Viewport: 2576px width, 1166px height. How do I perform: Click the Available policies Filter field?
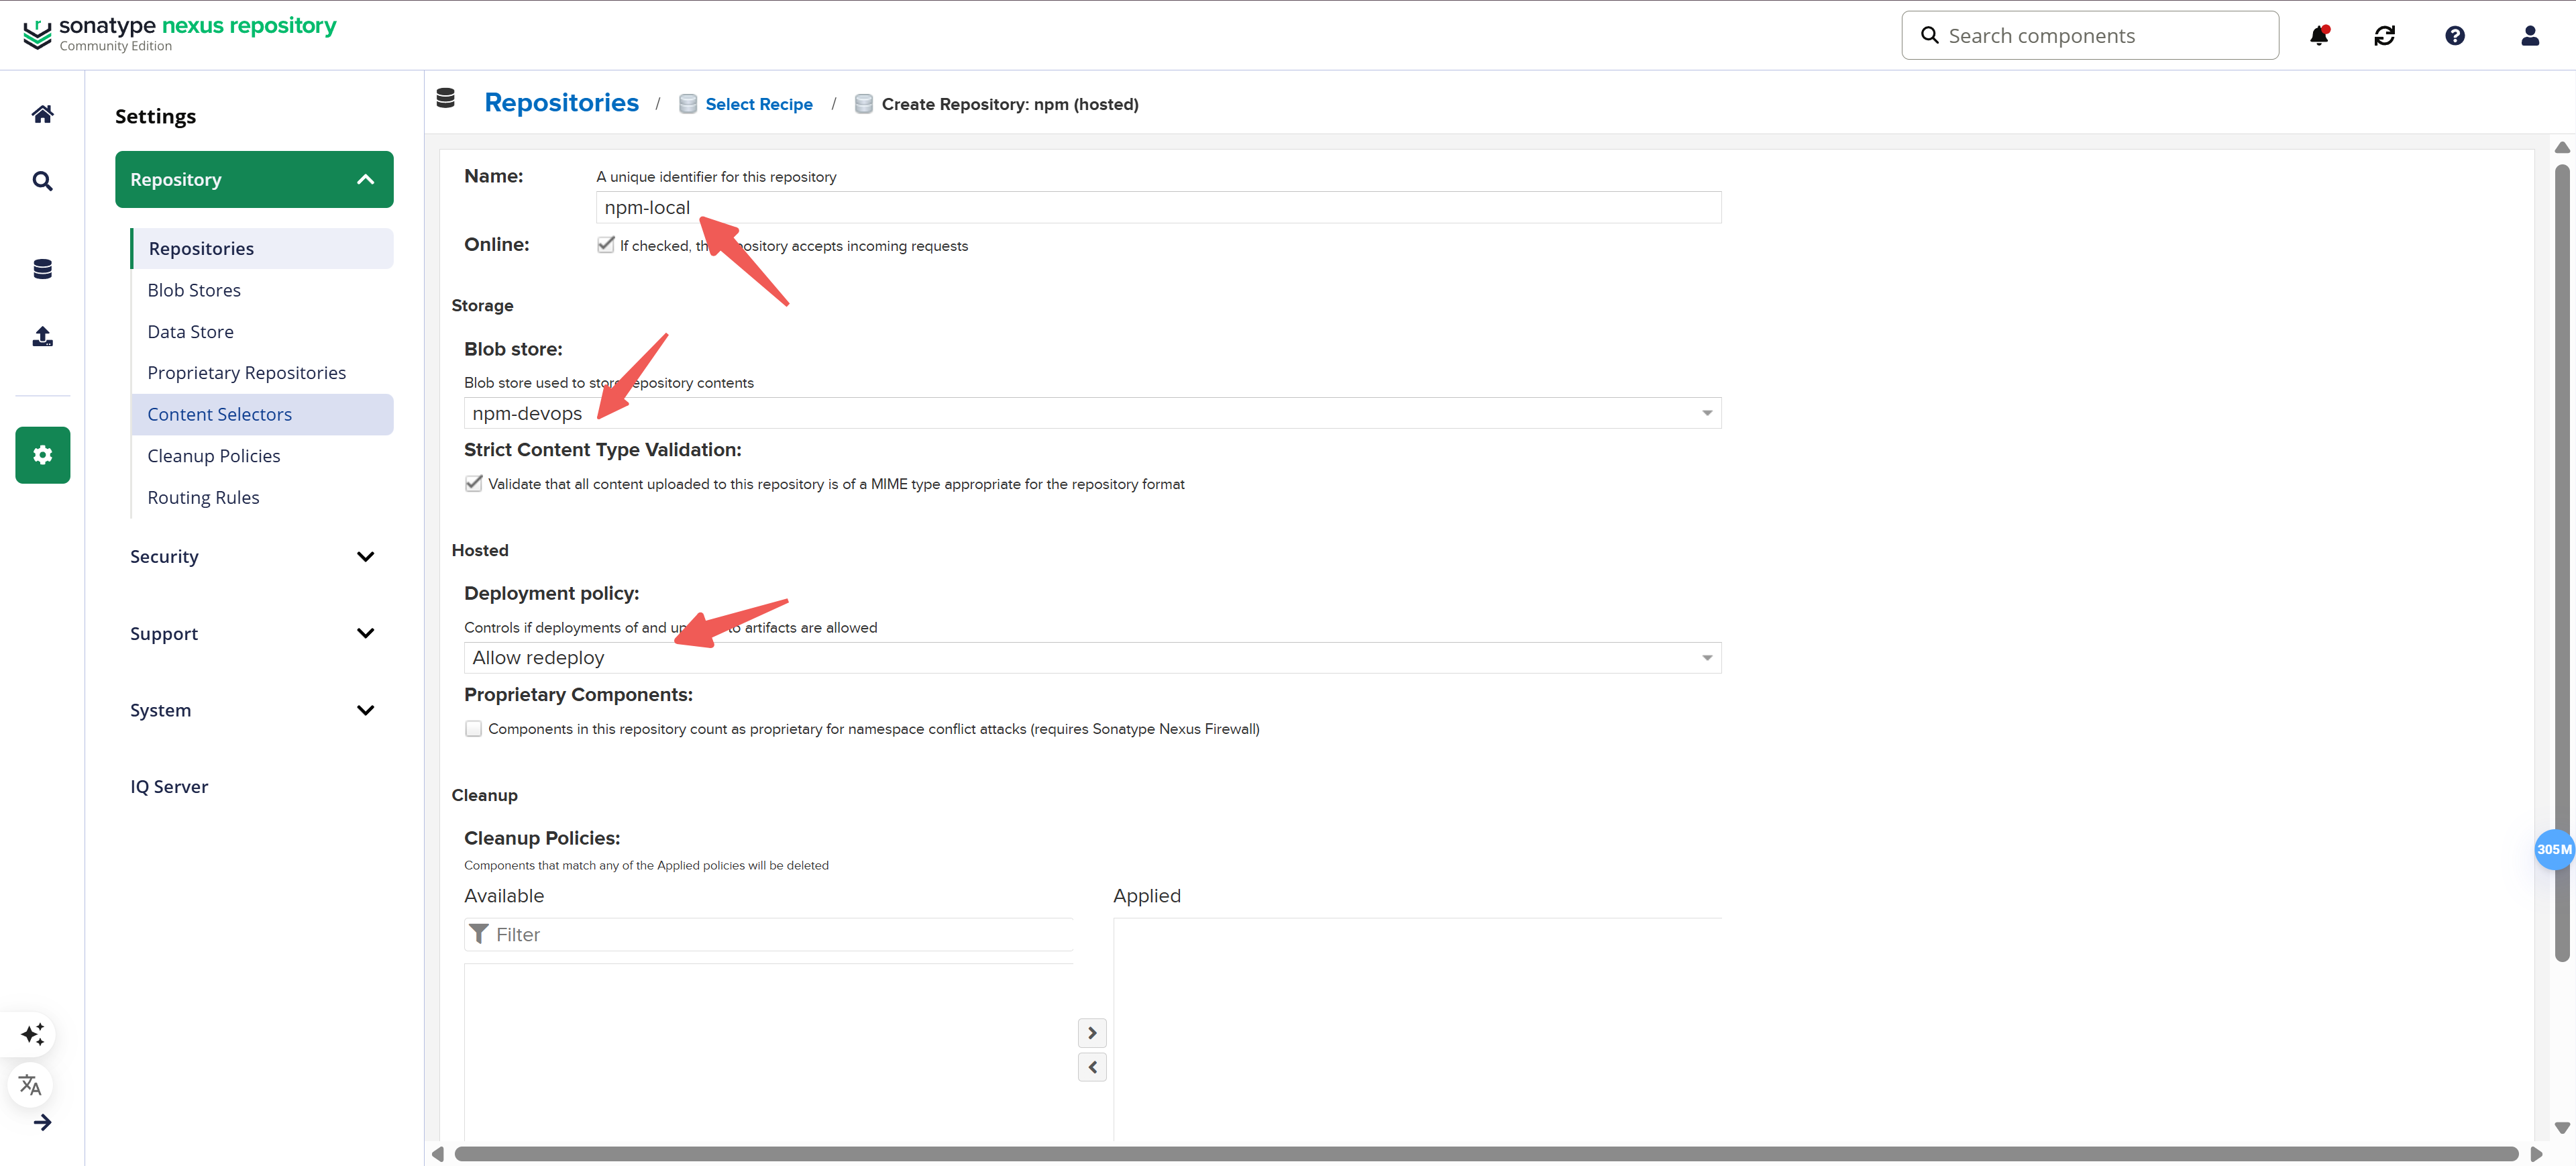pyautogui.click(x=768, y=934)
